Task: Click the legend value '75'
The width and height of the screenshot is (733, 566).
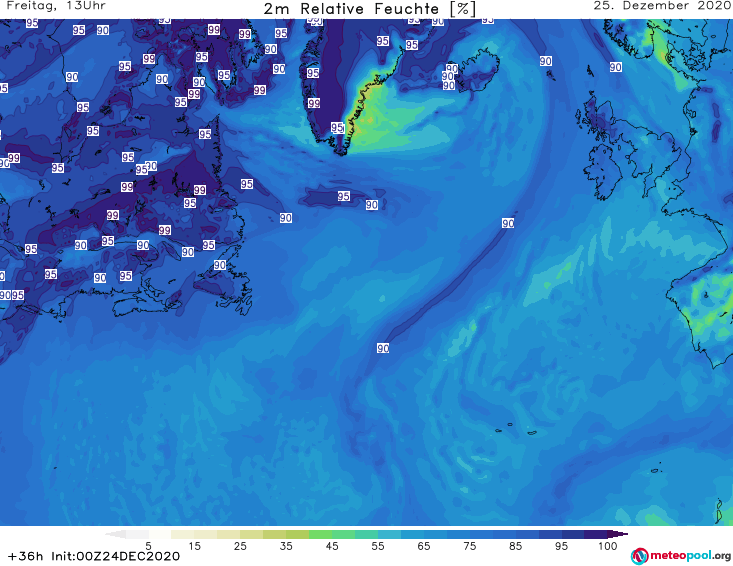Action: click(x=469, y=546)
